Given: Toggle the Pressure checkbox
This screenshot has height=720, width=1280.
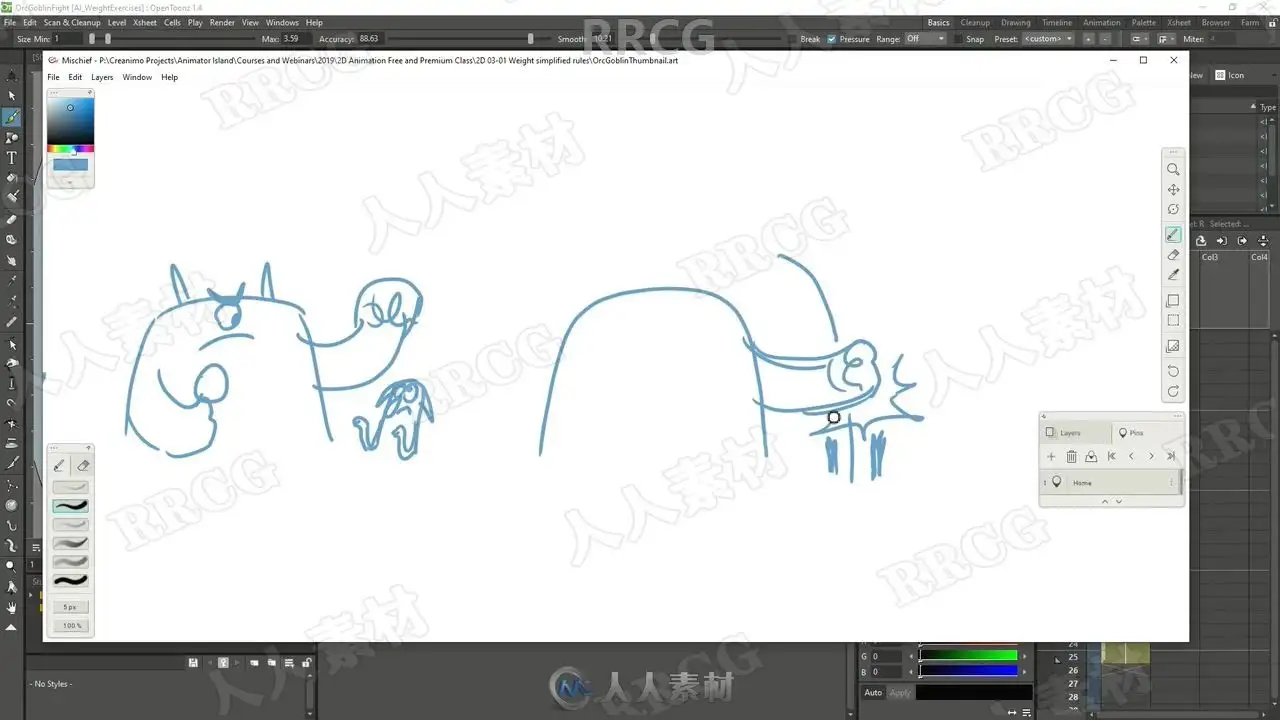Looking at the screenshot, I should (x=831, y=39).
